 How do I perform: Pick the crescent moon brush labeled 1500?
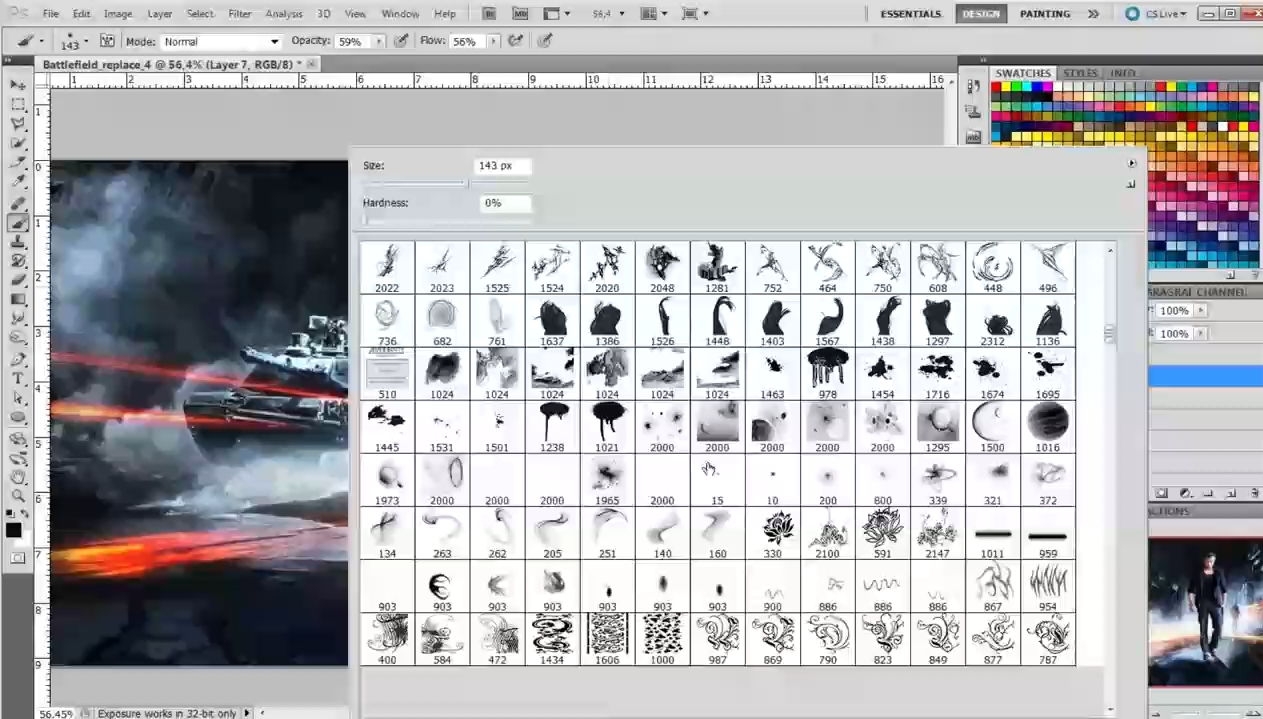click(x=992, y=427)
